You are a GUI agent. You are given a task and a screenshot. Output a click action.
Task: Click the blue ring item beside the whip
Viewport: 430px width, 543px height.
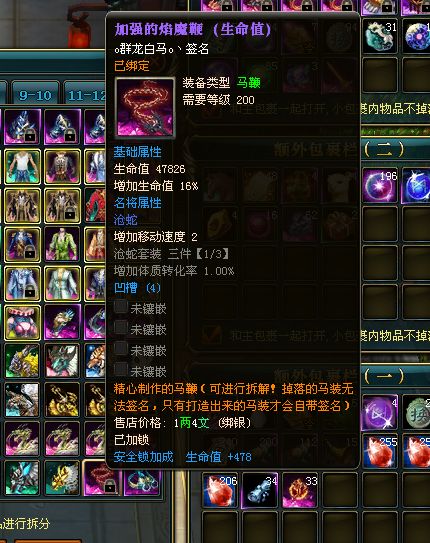(x=142, y=478)
